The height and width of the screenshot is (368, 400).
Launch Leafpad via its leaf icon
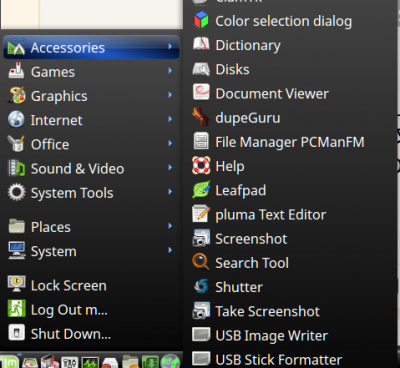point(201,190)
